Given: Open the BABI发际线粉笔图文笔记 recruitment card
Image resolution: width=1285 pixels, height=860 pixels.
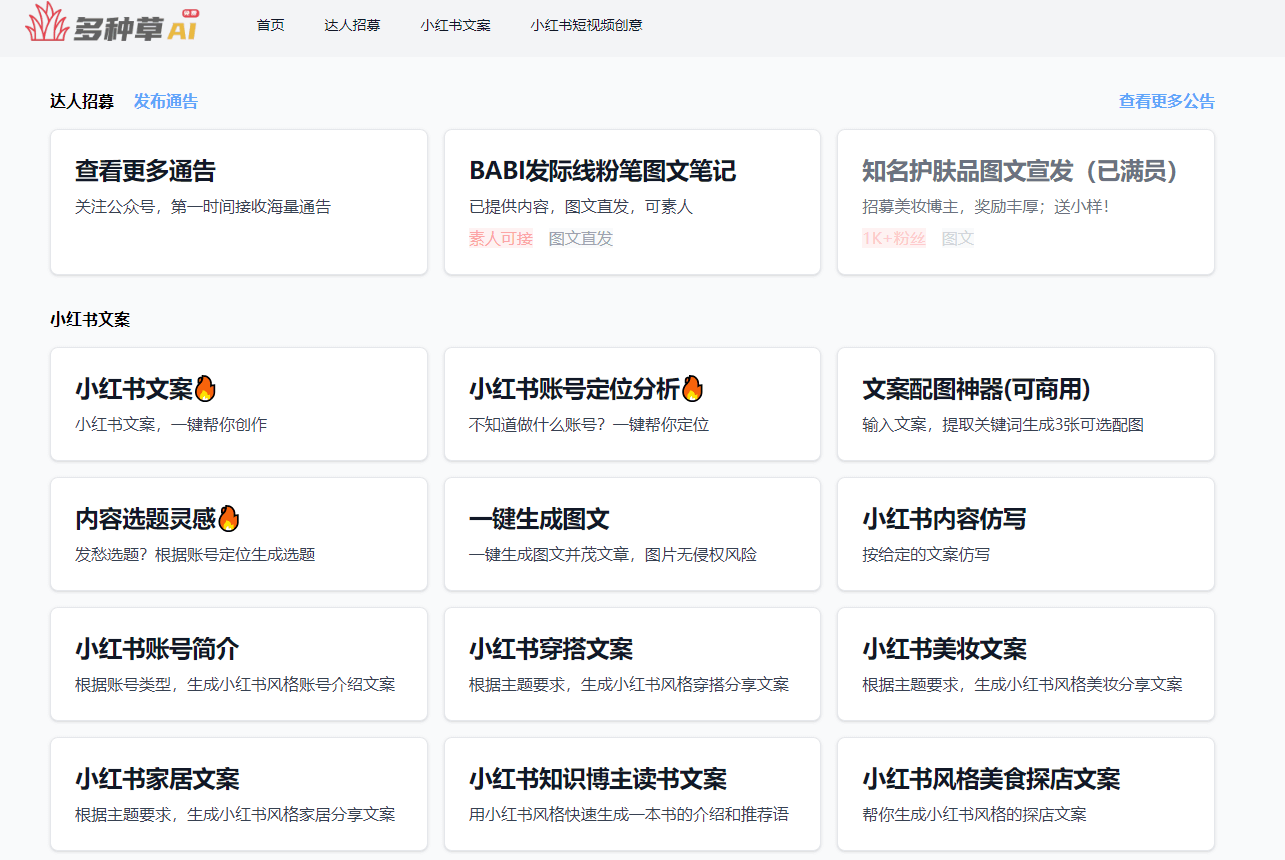Looking at the screenshot, I should coord(631,201).
